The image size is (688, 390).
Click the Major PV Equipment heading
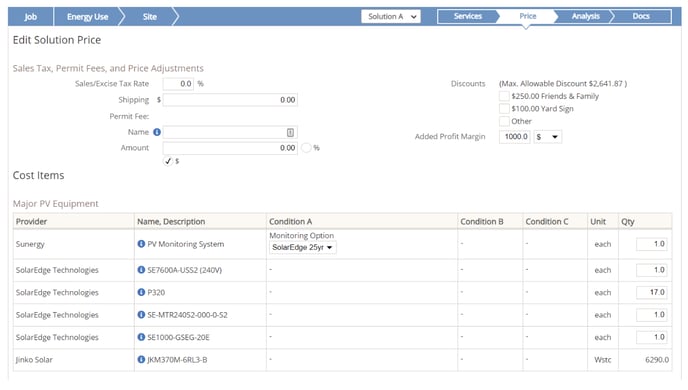(56, 204)
